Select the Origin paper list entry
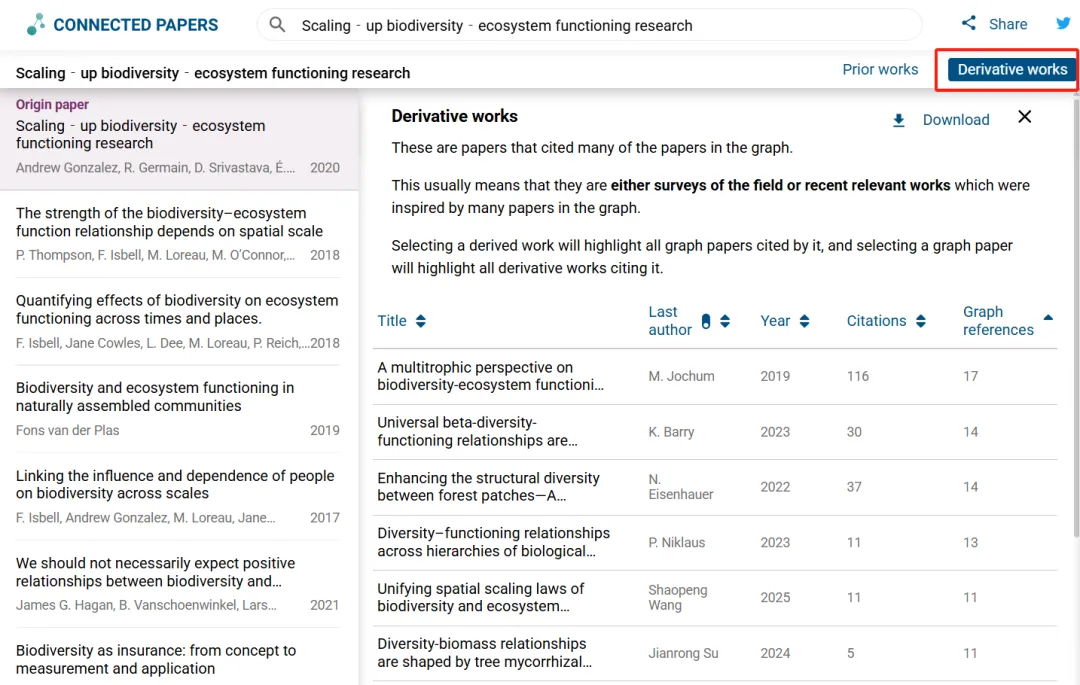Image resolution: width=1080 pixels, height=685 pixels. pos(178,138)
